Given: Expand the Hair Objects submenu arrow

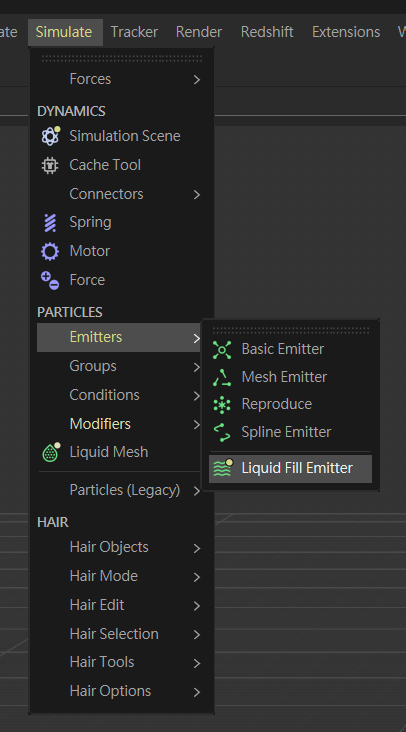Looking at the screenshot, I should pyautogui.click(x=196, y=548).
